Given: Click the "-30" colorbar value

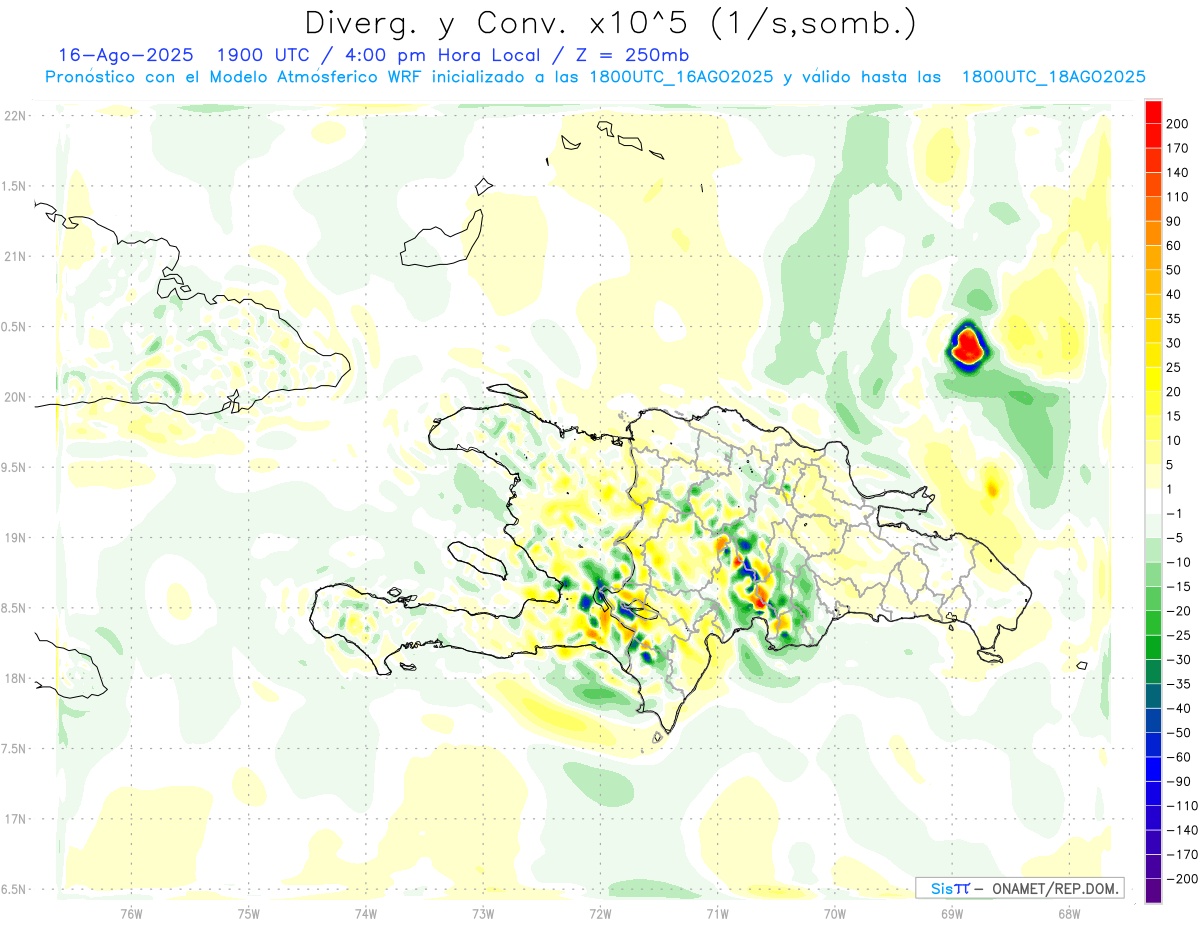Looking at the screenshot, I should point(1180,660).
